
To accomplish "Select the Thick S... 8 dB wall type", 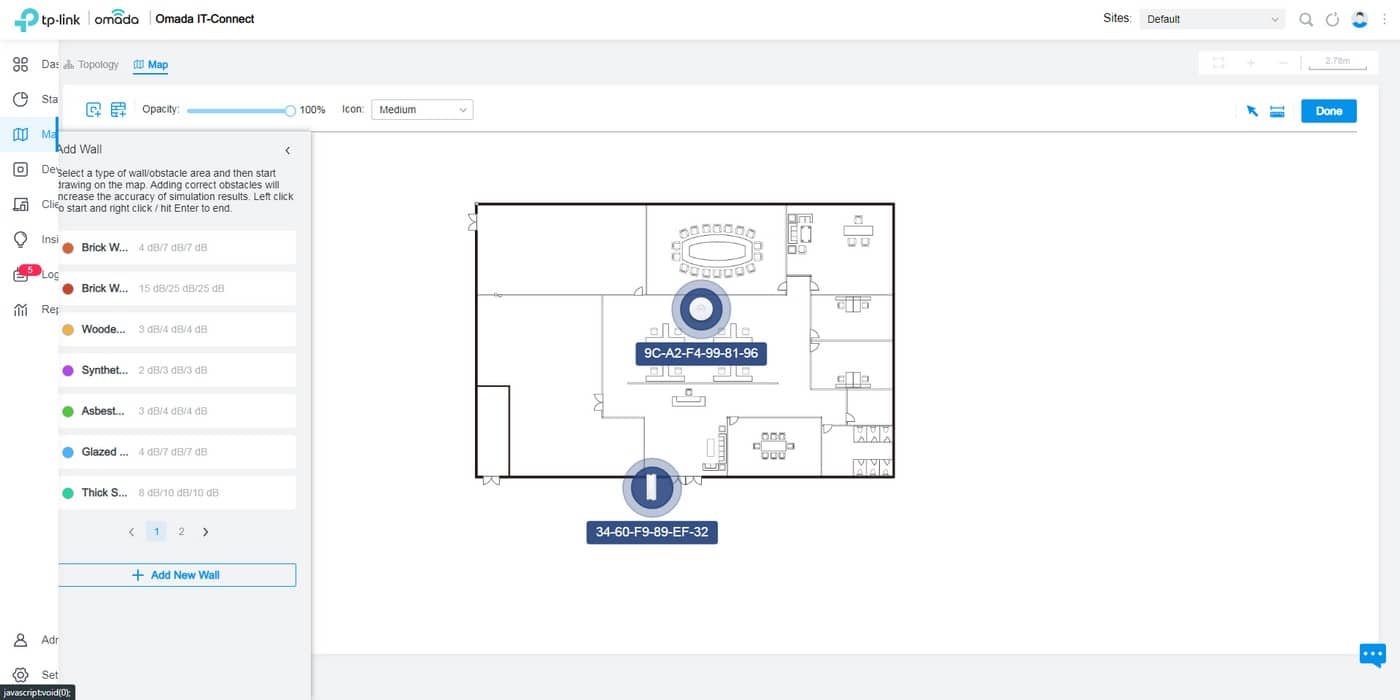I will pyautogui.click(x=176, y=493).
